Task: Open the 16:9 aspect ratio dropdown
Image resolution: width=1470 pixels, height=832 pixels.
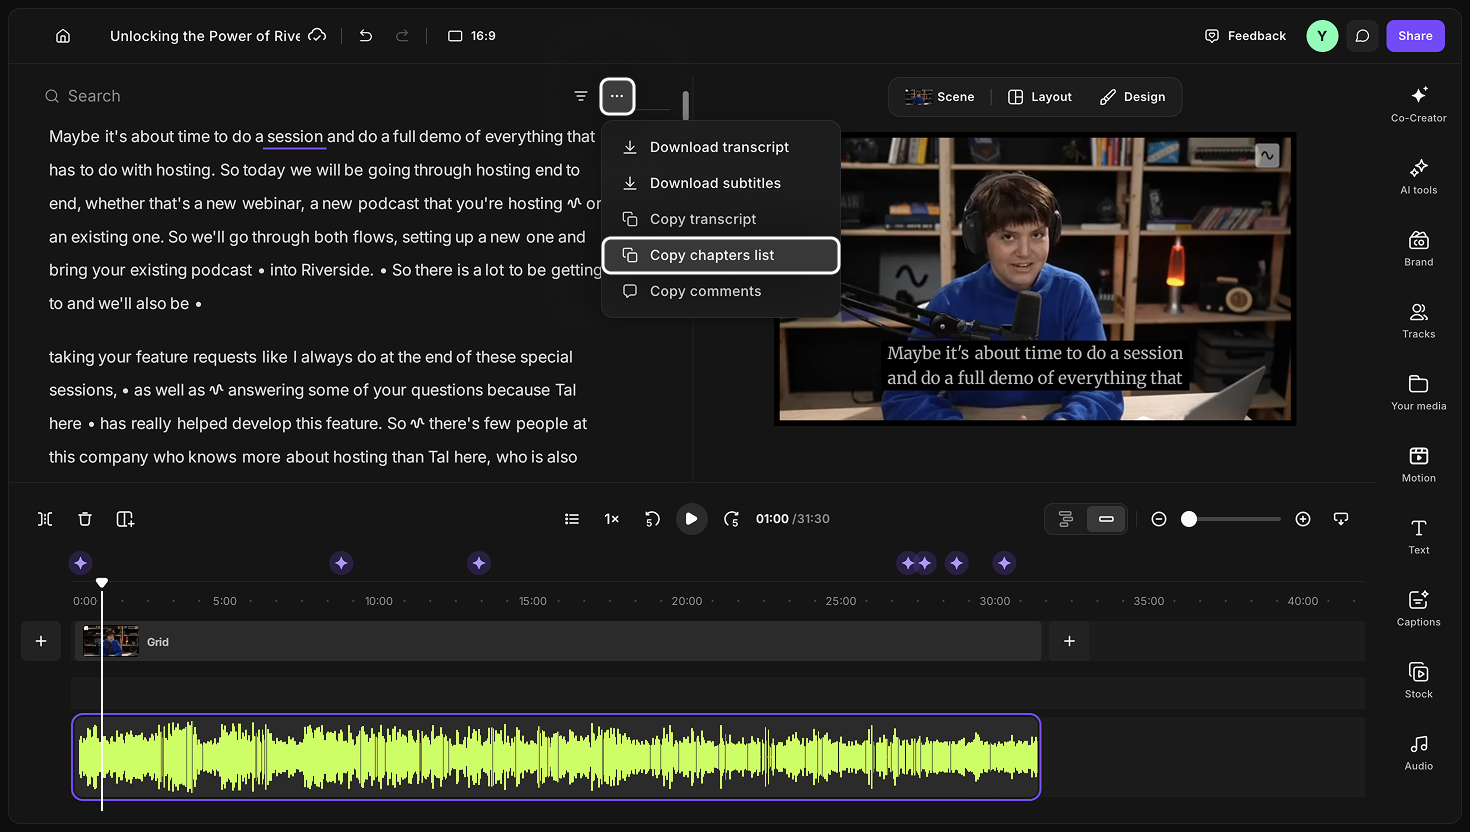Action: (x=472, y=36)
